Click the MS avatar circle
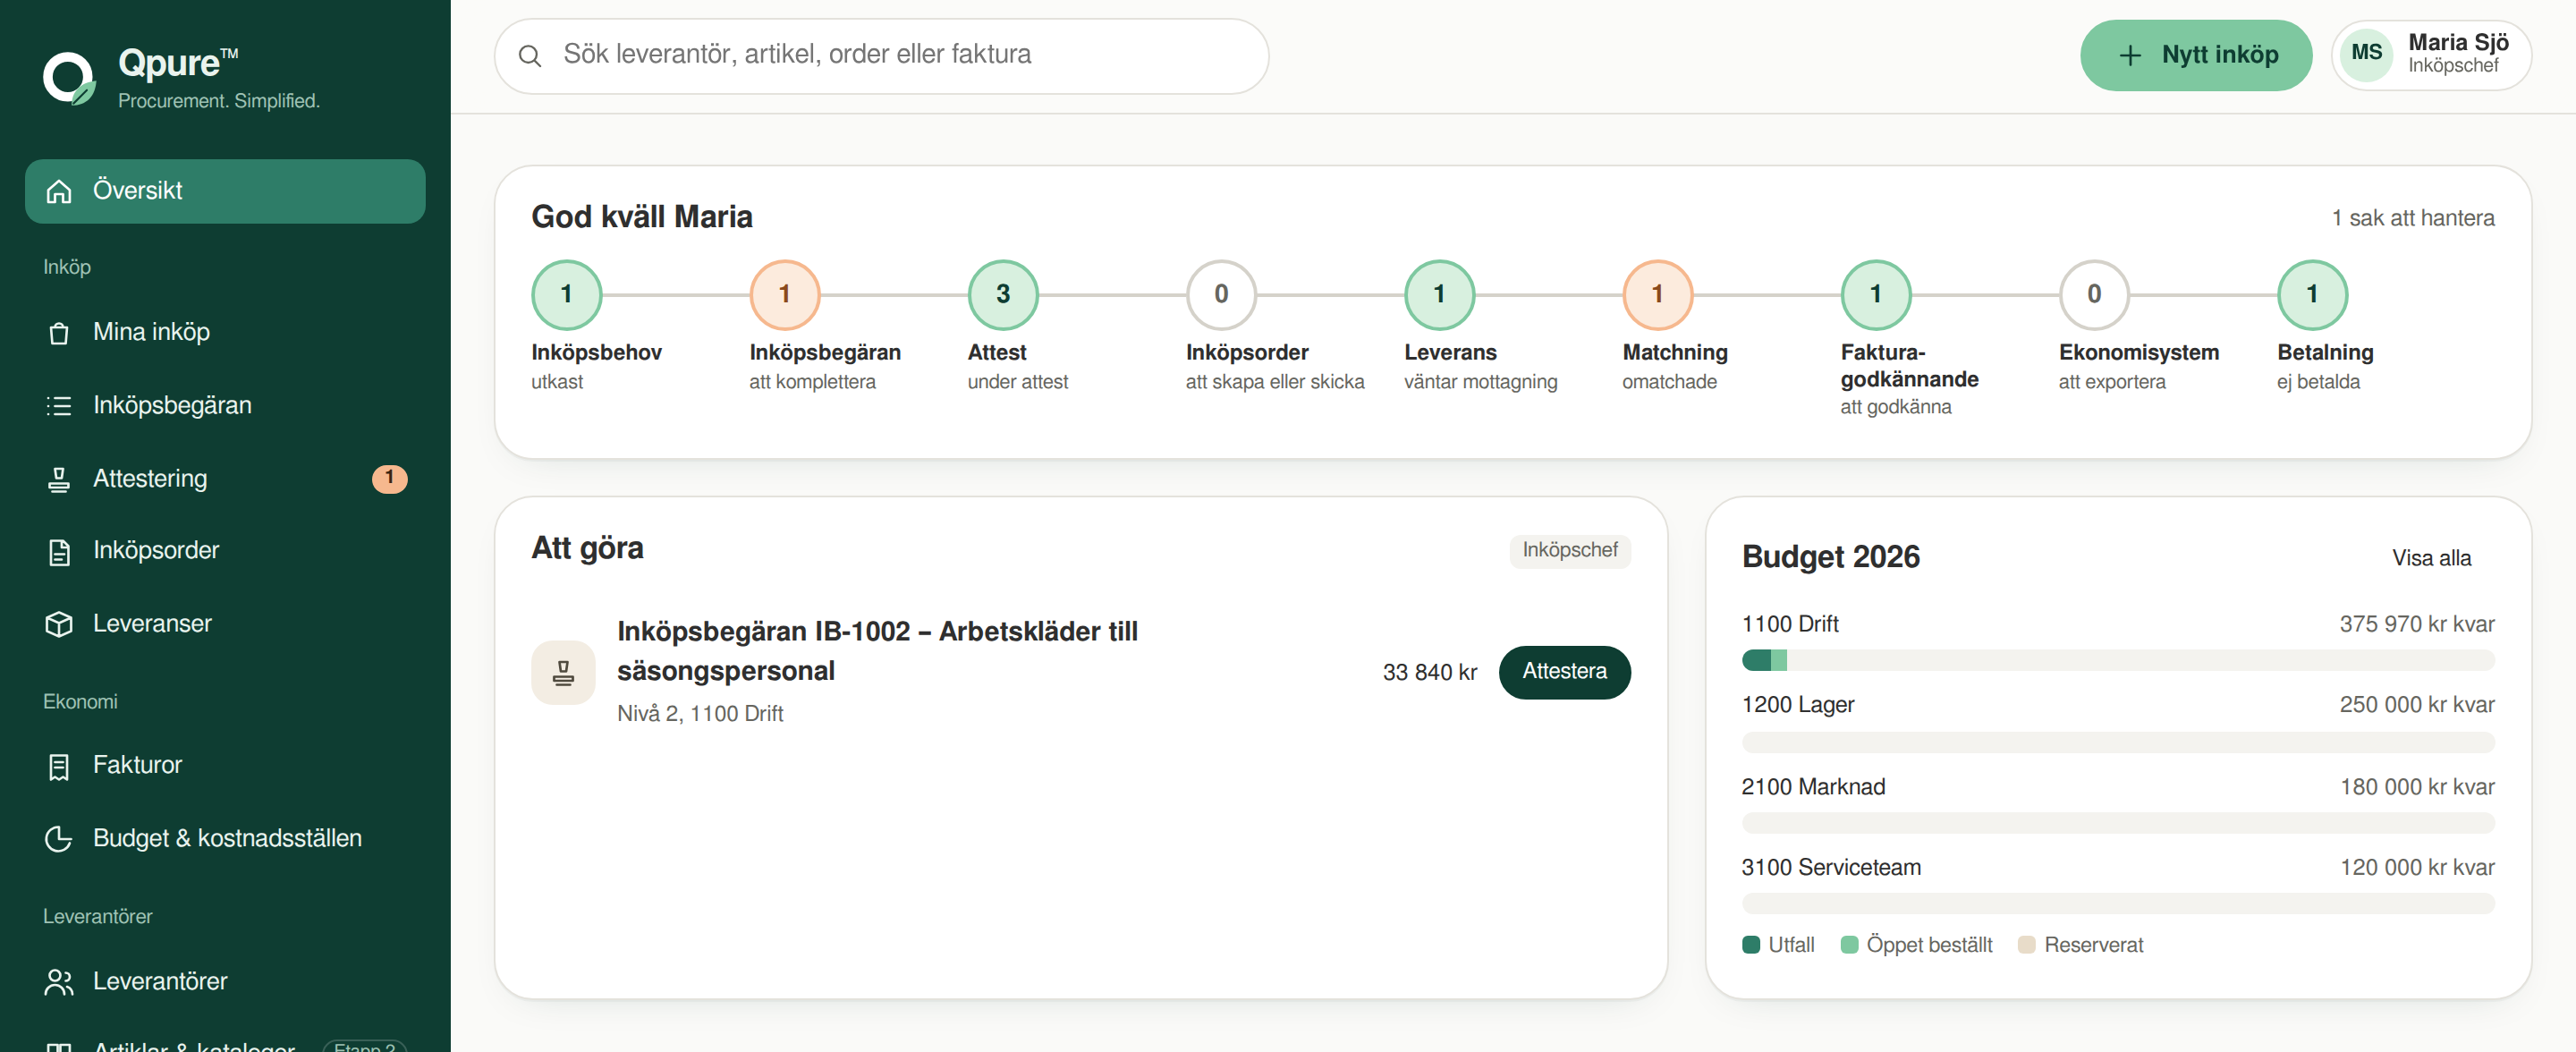The width and height of the screenshot is (2576, 1052). tap(2366, 53)
